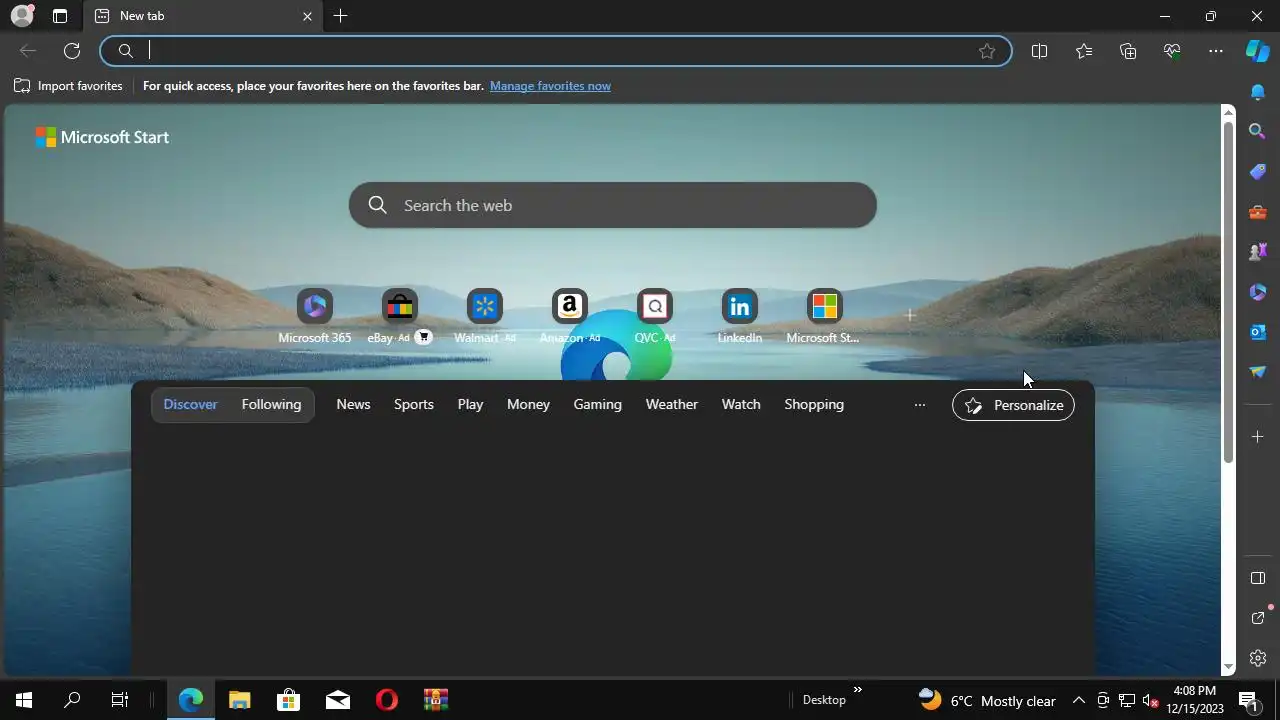This screenshot has width=1280, height=720.
Task: Open eBay quick link tile
Action: click(399, 317)
